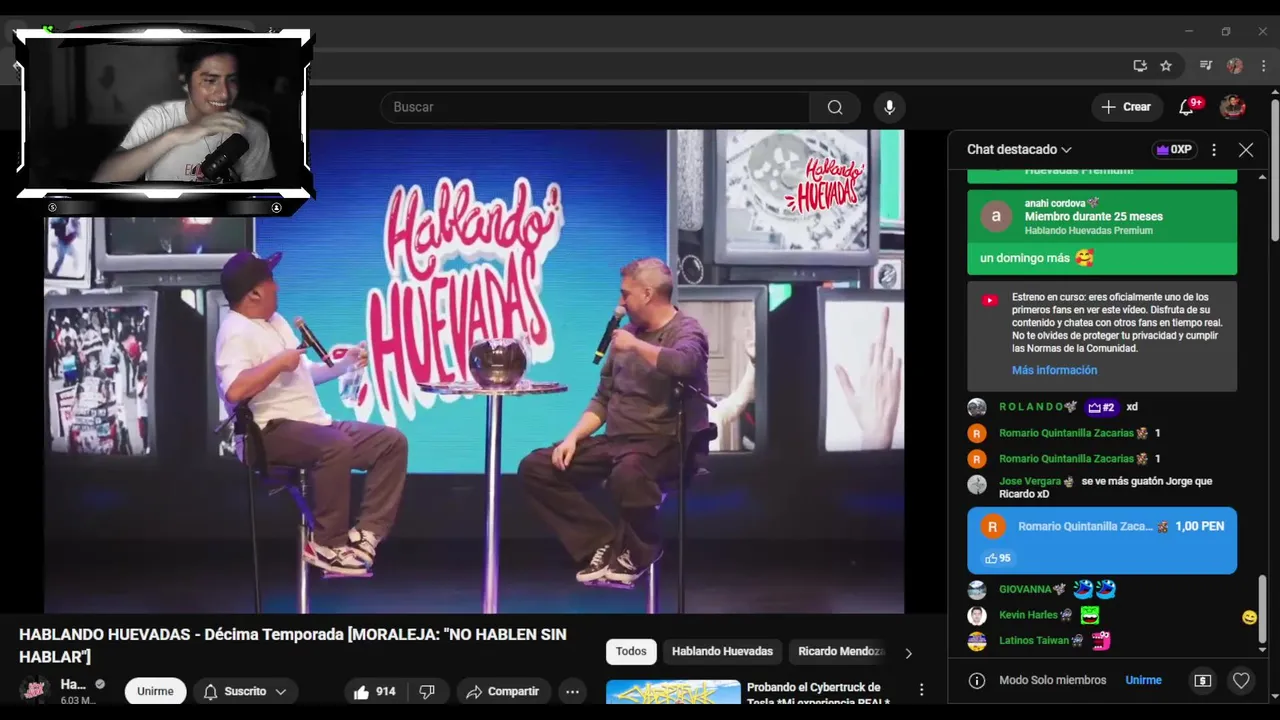Open YouTube notifications bell
The width and height of the screenshot is (1280, 720).
[x=1187, y=107]
